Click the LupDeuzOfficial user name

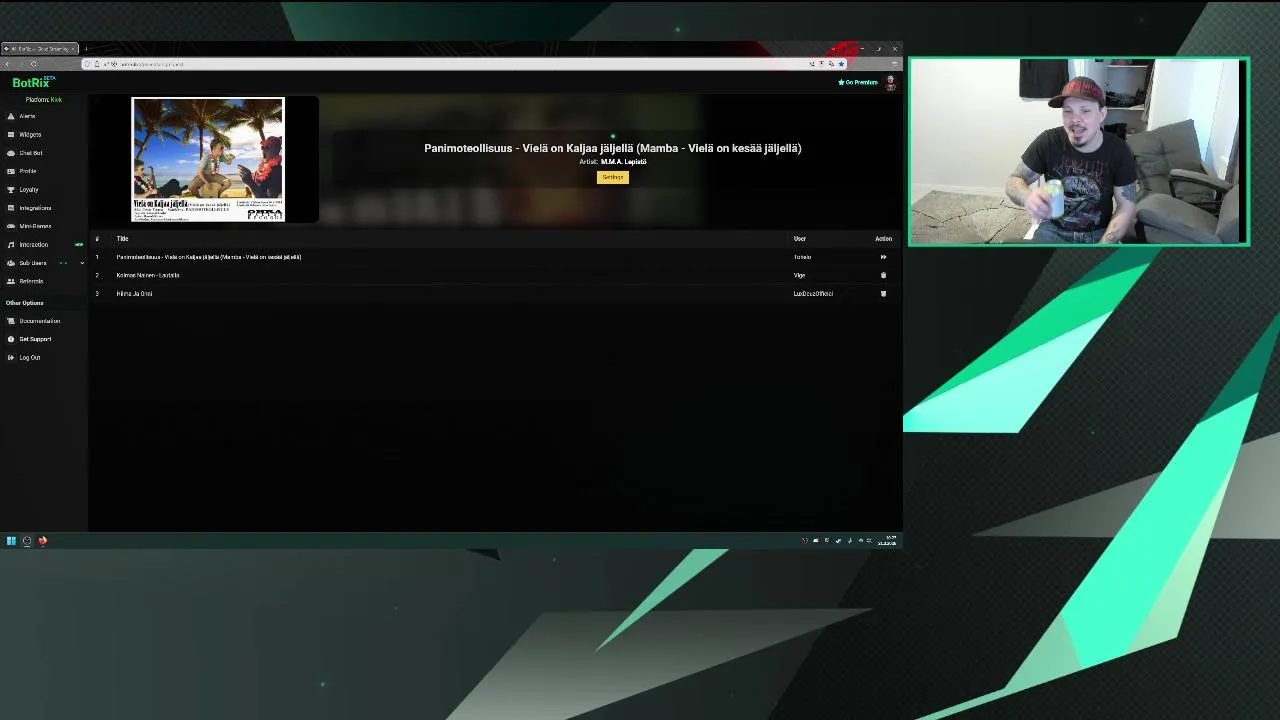pos(813,294)
